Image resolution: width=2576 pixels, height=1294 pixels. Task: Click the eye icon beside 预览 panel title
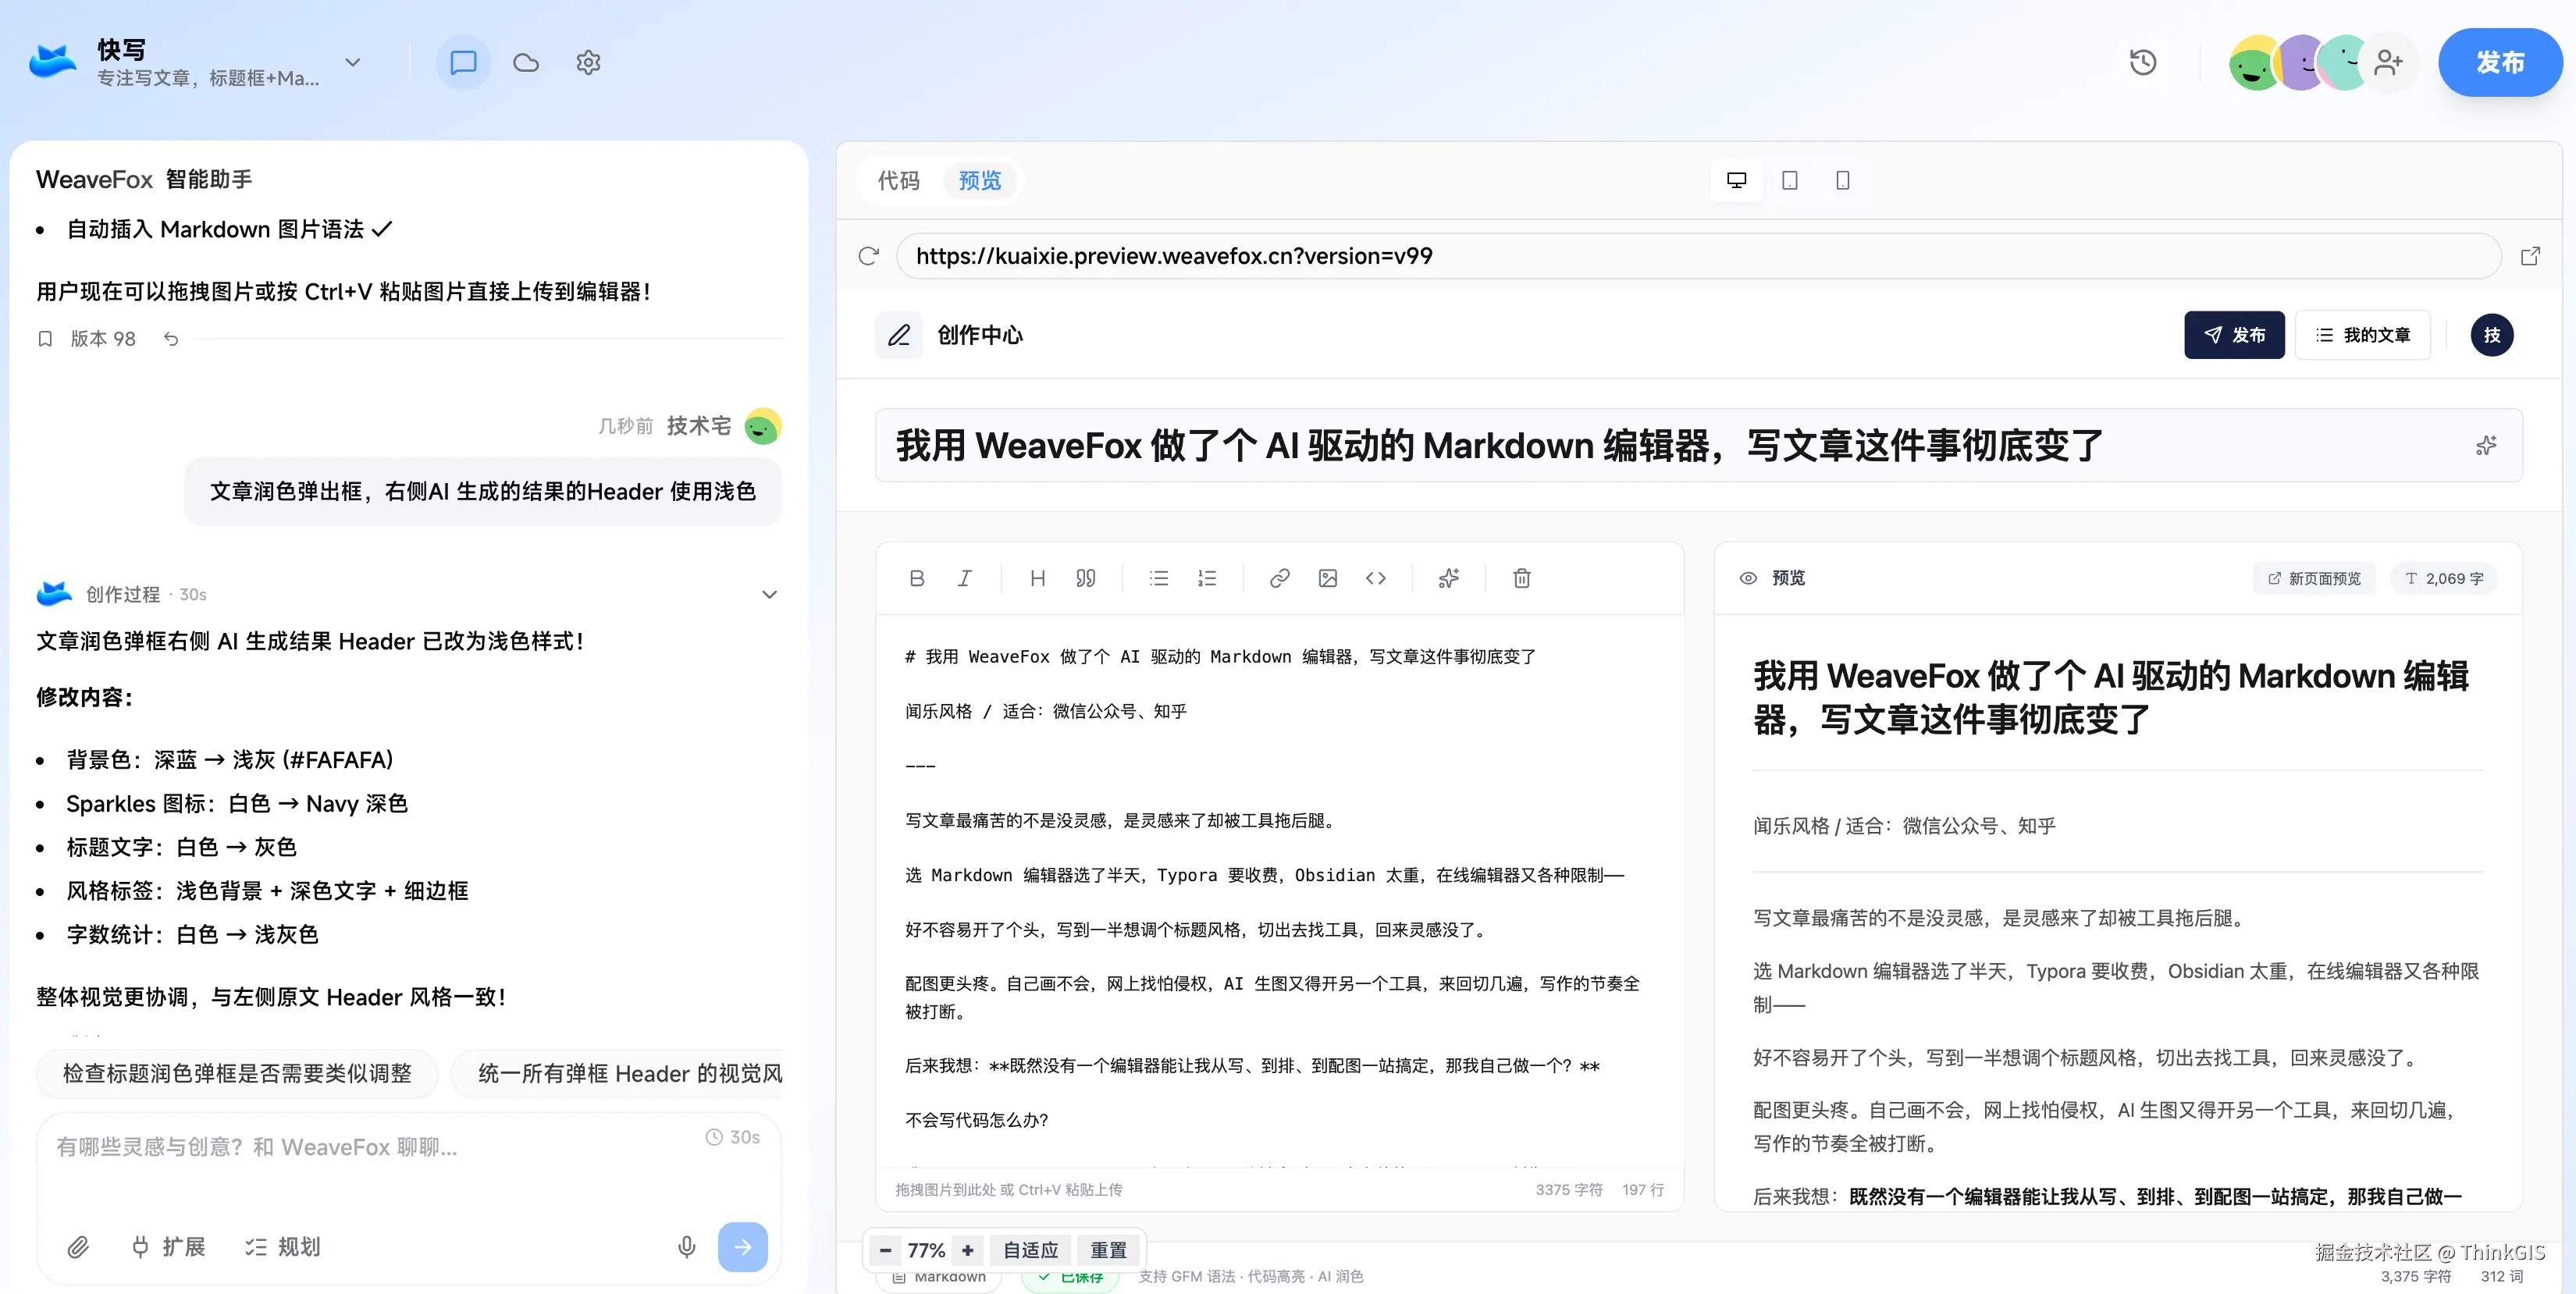(1748, 578)
